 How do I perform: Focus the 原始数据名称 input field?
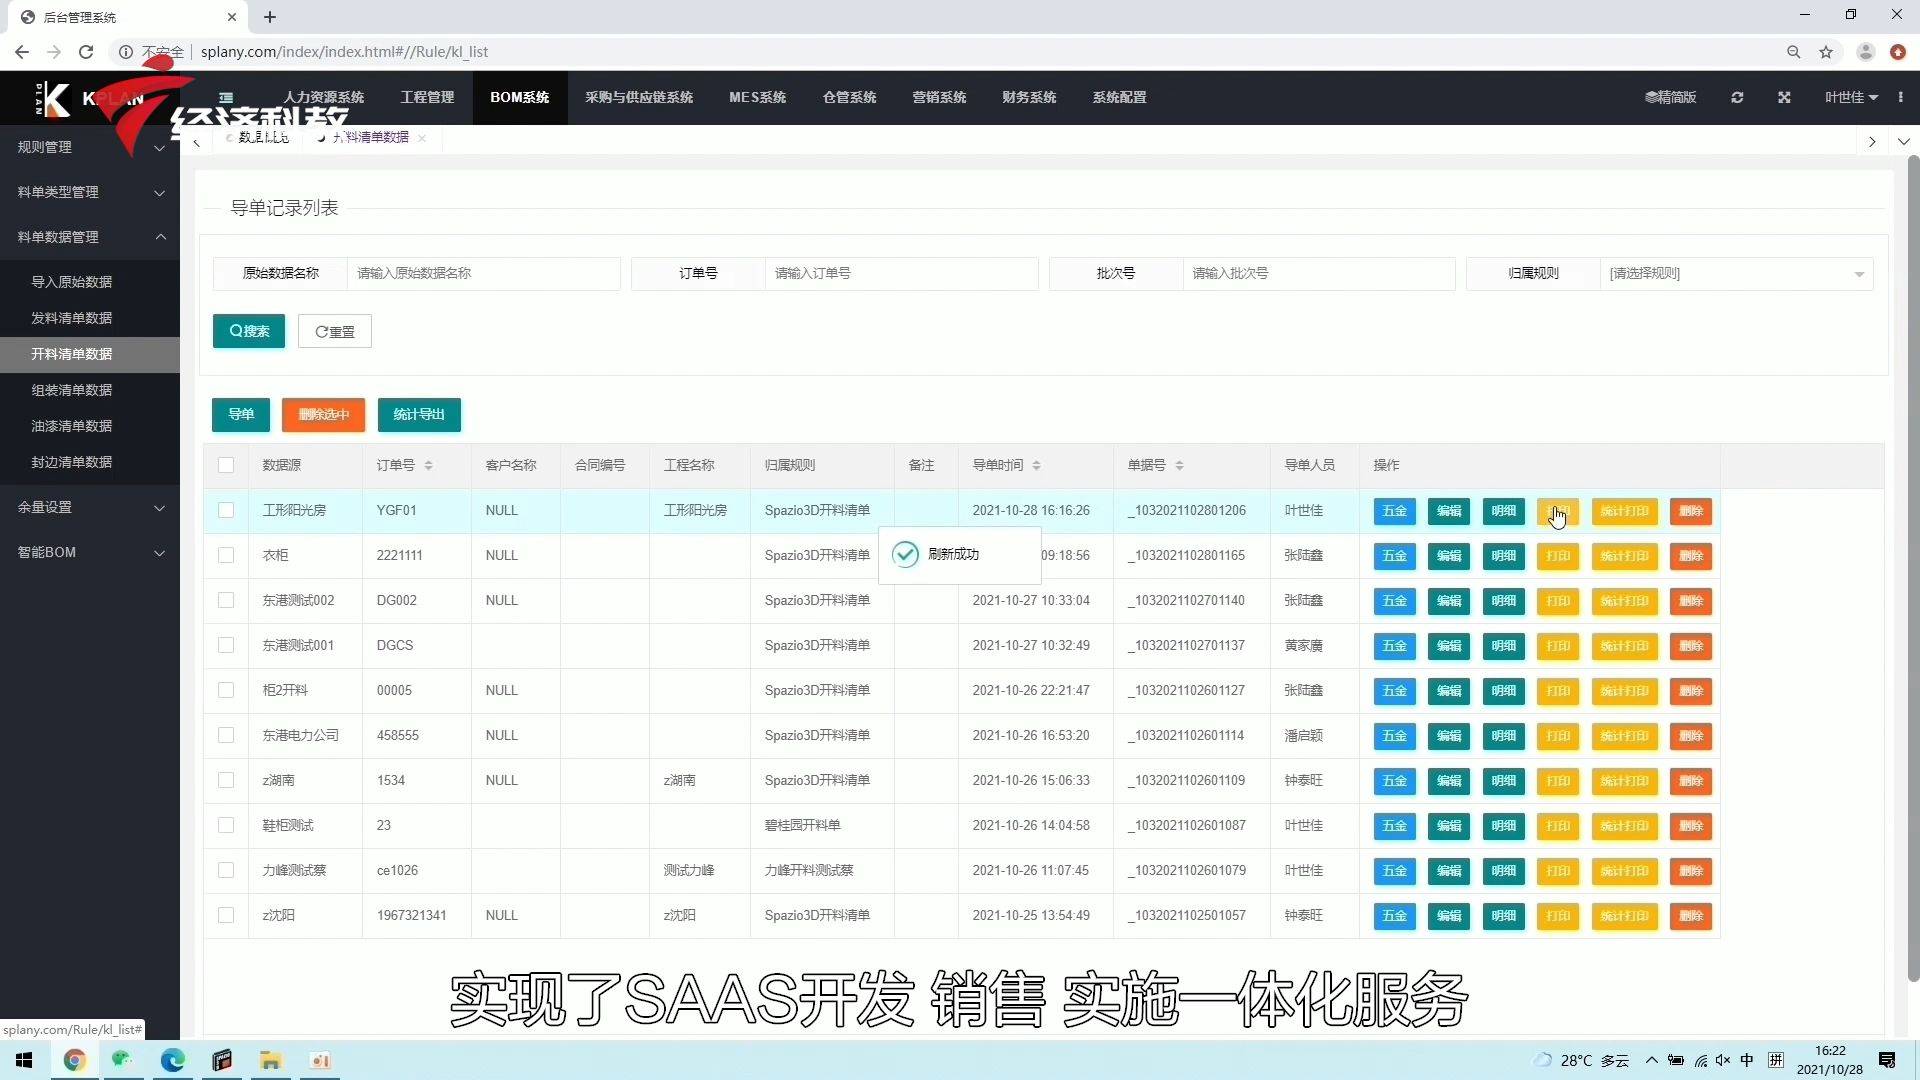coord(483,273)
